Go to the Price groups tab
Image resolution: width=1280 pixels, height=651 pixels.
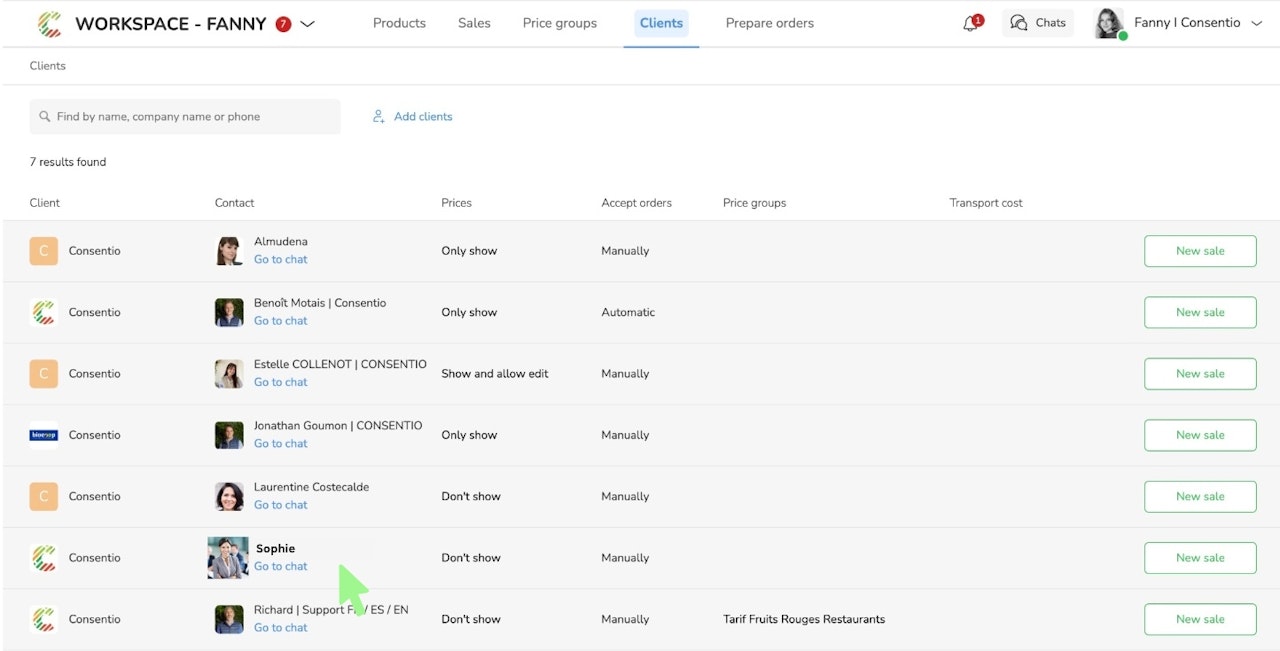(559, 23)
